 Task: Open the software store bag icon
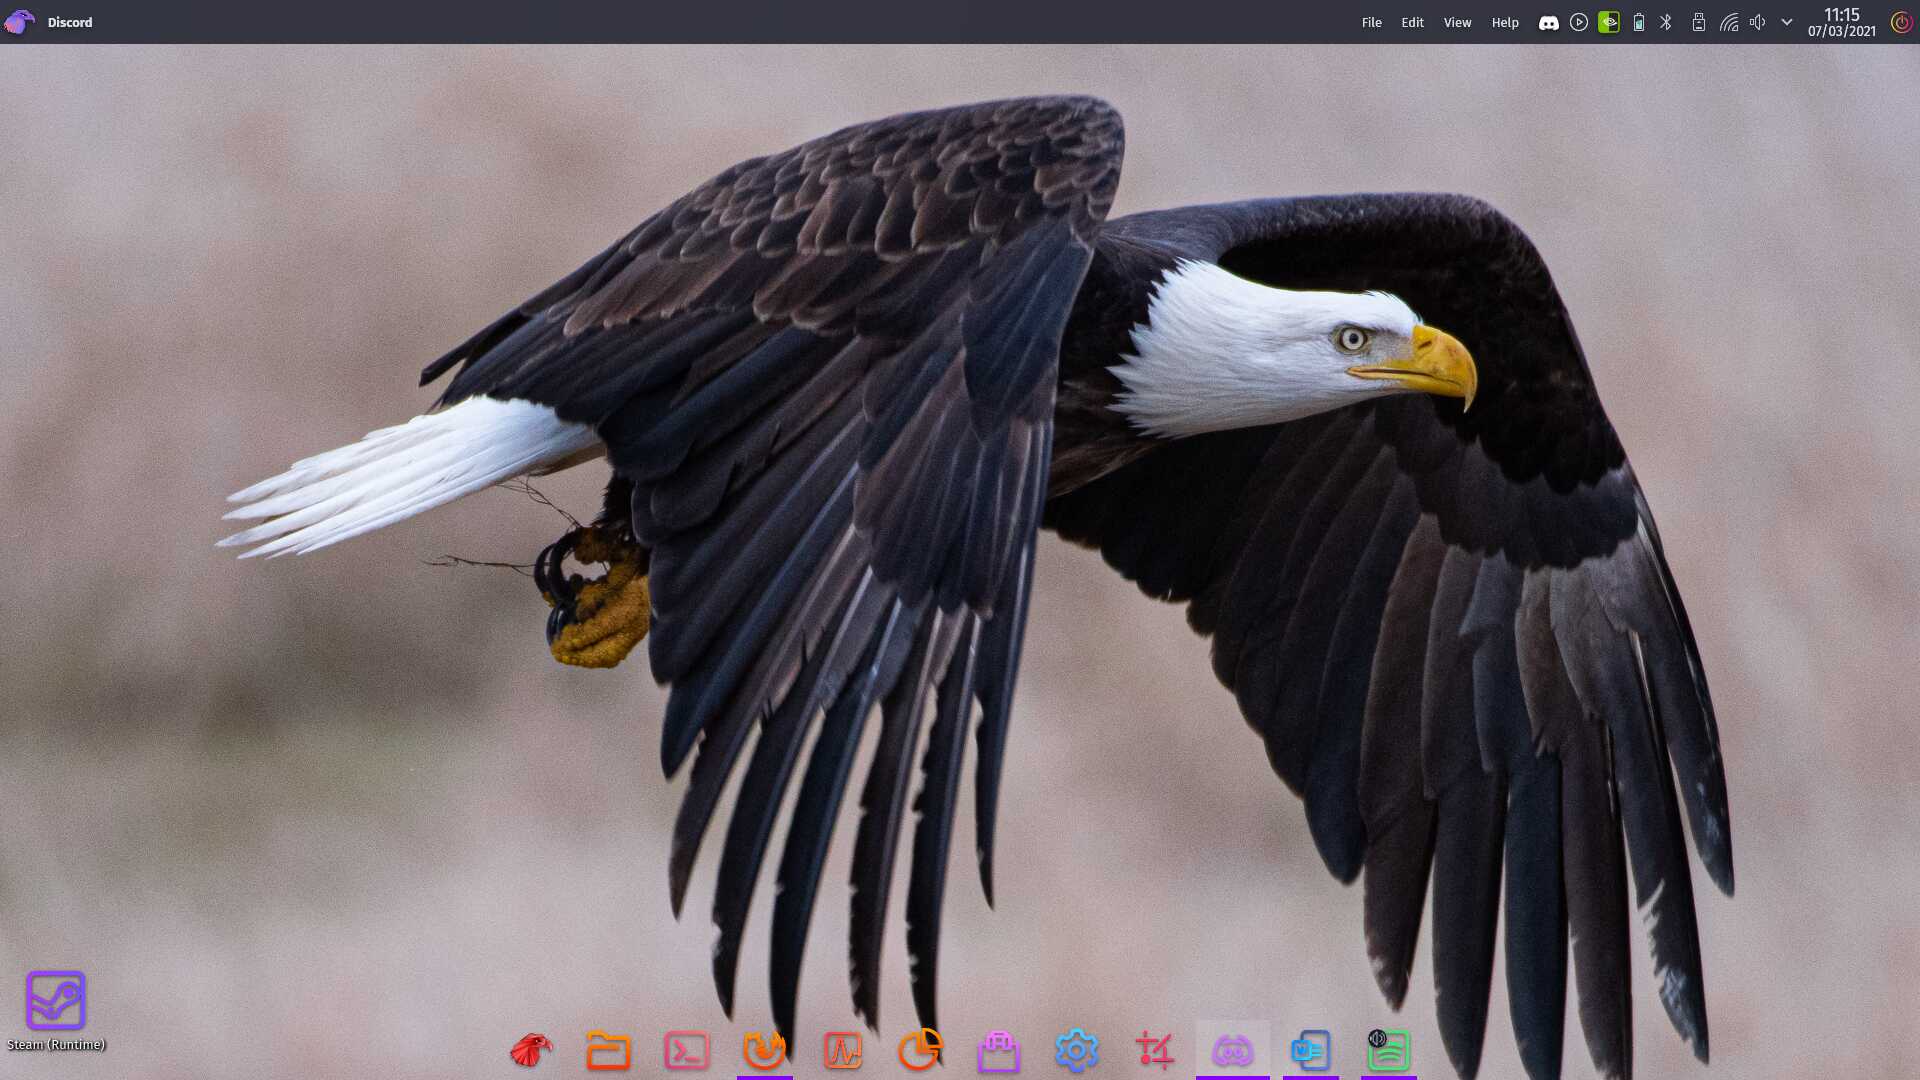[x=998, y=1051]
